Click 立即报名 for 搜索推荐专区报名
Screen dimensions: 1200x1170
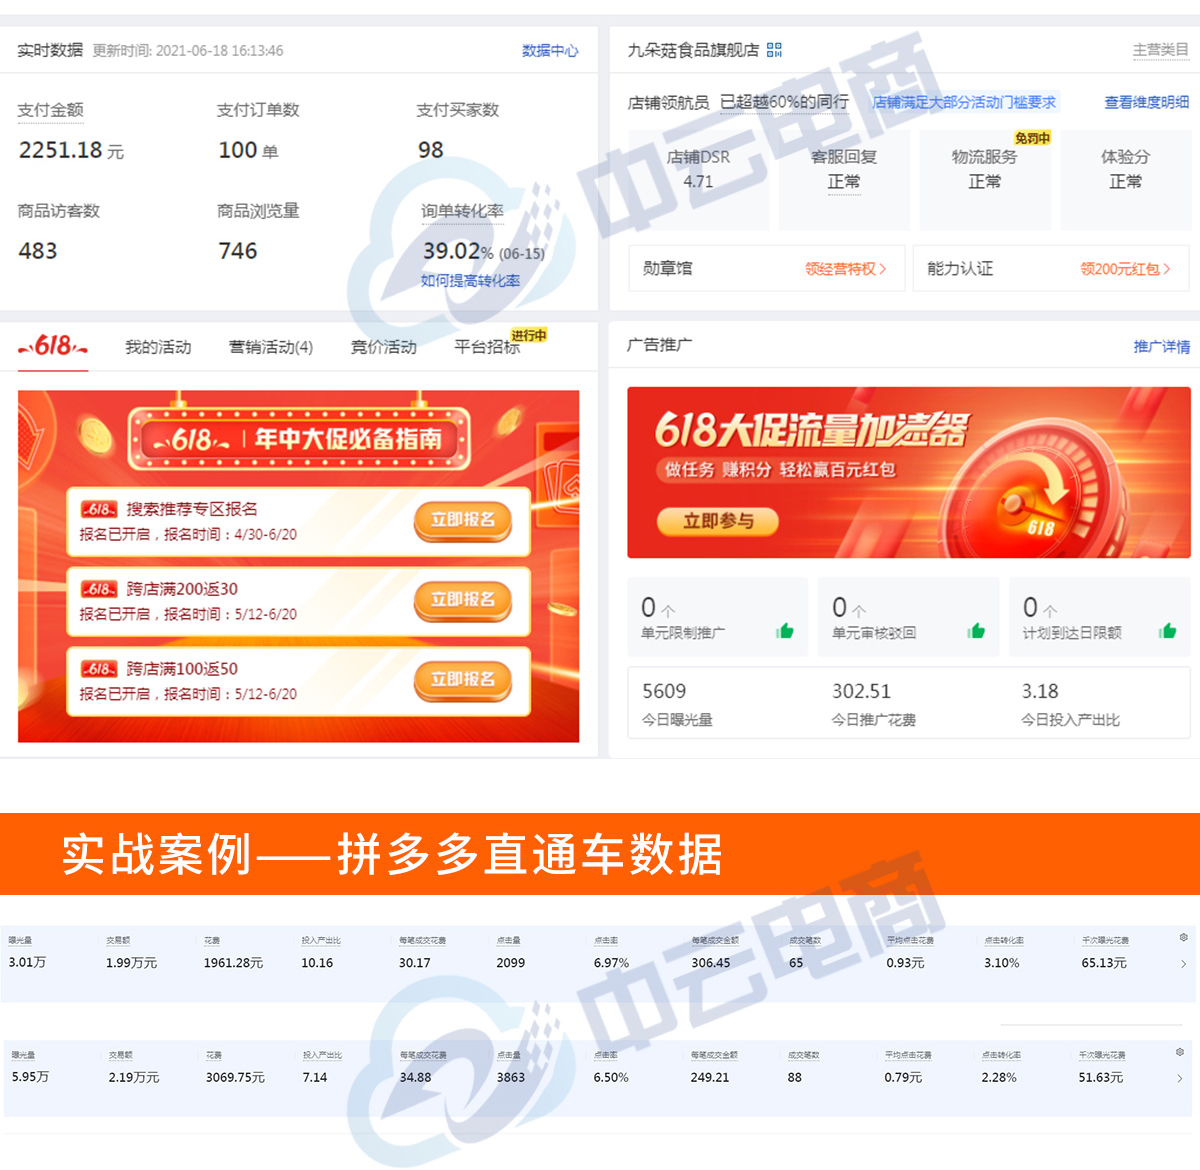click(463, 520)
